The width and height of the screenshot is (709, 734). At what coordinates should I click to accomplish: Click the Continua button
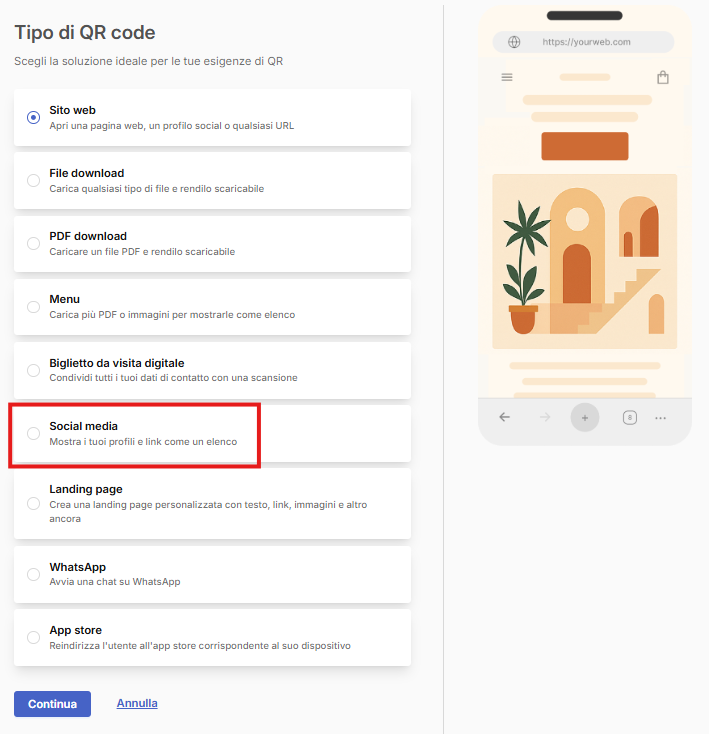52,704
